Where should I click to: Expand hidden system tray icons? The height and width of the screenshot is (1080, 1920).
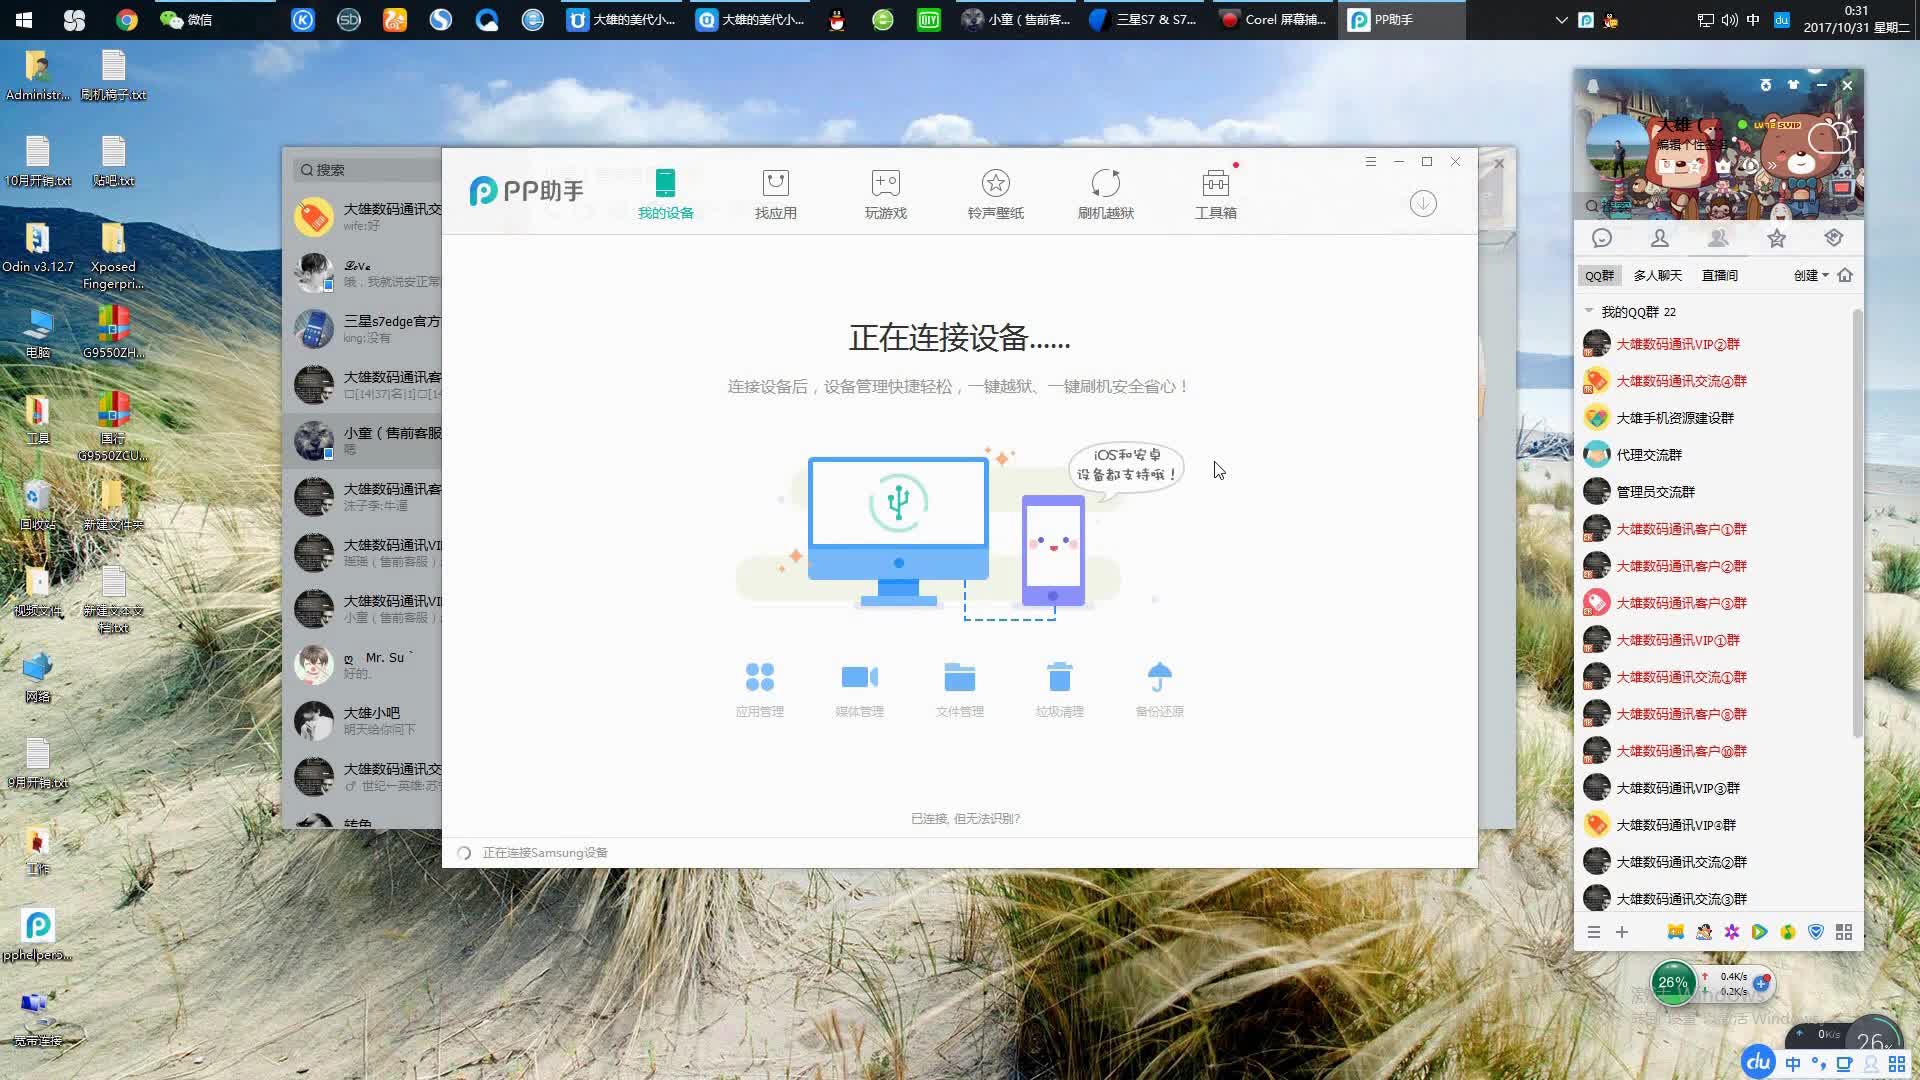(1559, 19)
